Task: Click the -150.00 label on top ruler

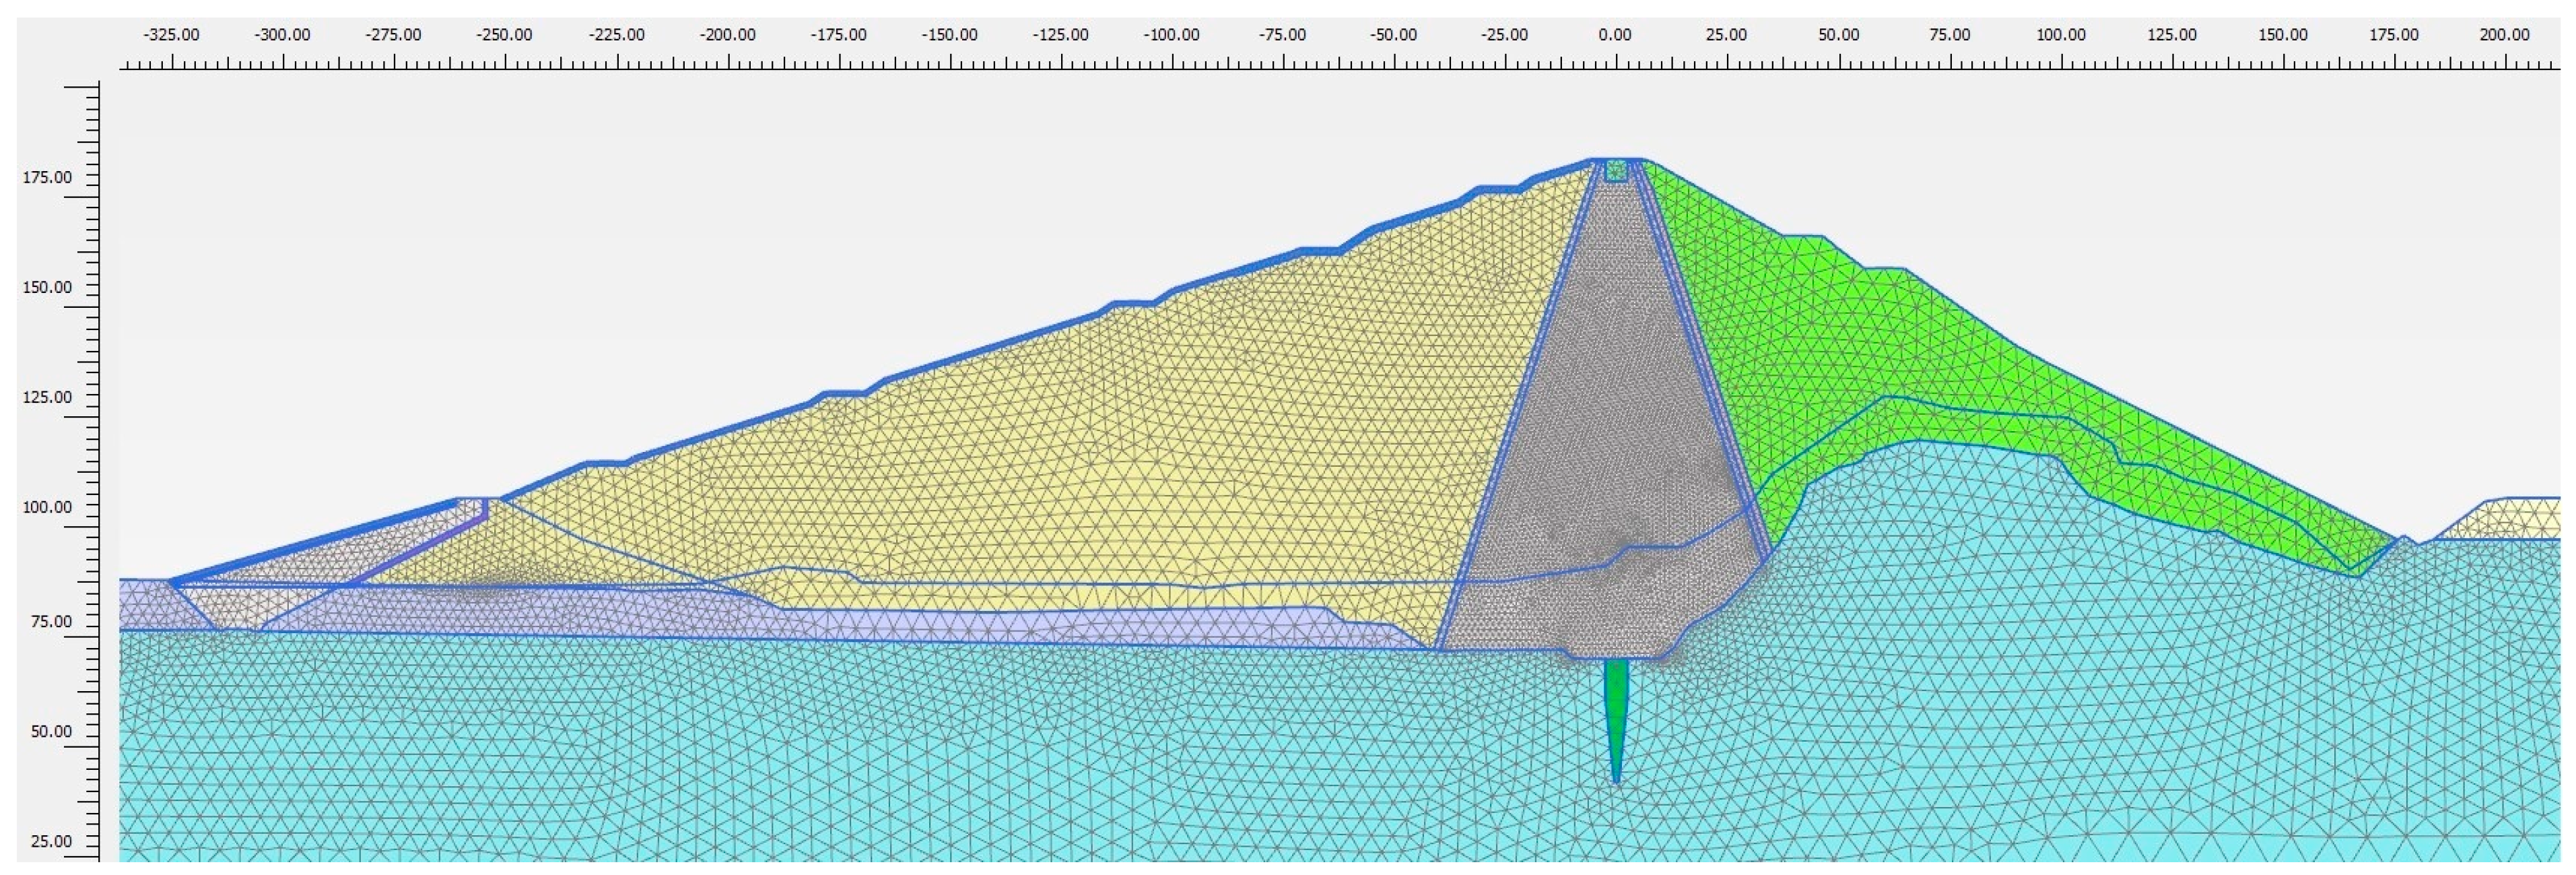Action: coord(949,35)
